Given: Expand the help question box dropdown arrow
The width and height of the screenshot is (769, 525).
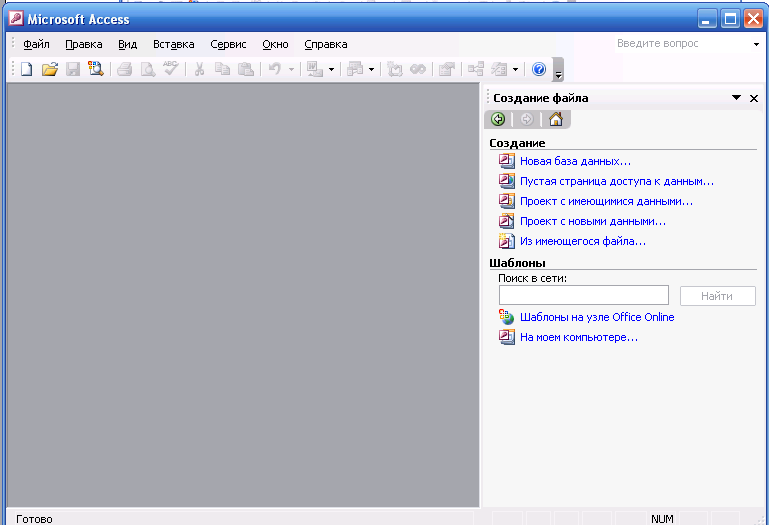Looking at the screenshot, I should tap(756, 44).
